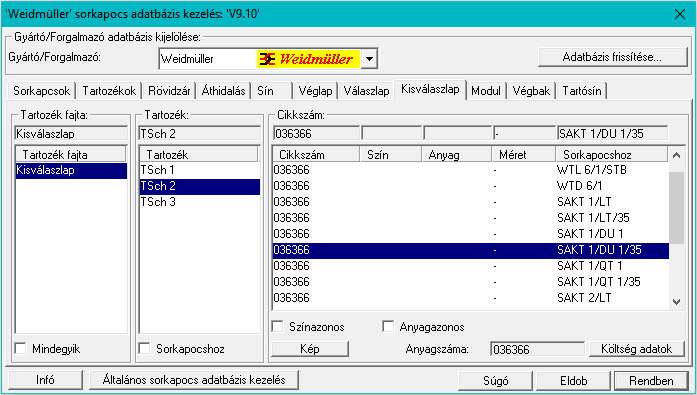697x395 pixels.
Task: Click the Szín filter field
Action: pos(392,133)
